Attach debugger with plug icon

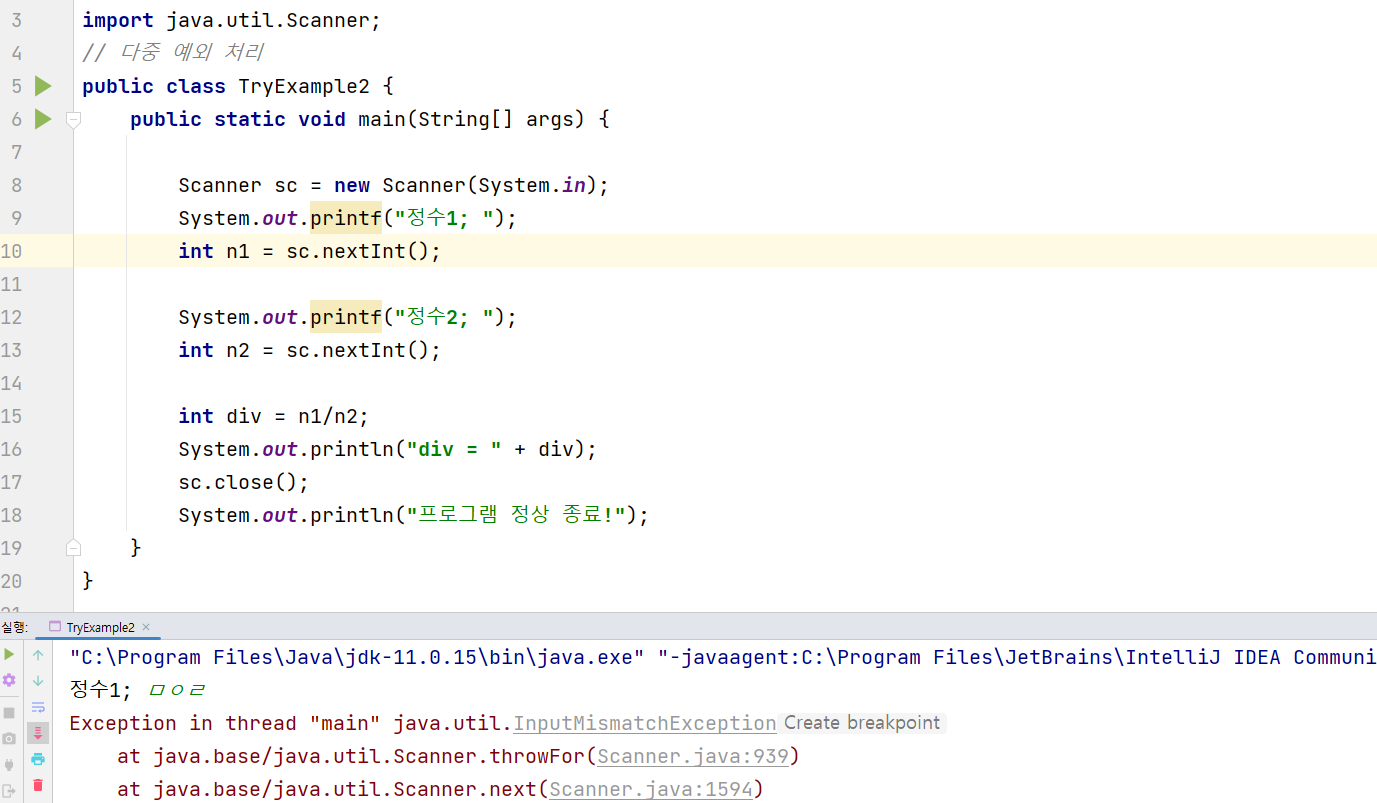[x=9, y=765]
